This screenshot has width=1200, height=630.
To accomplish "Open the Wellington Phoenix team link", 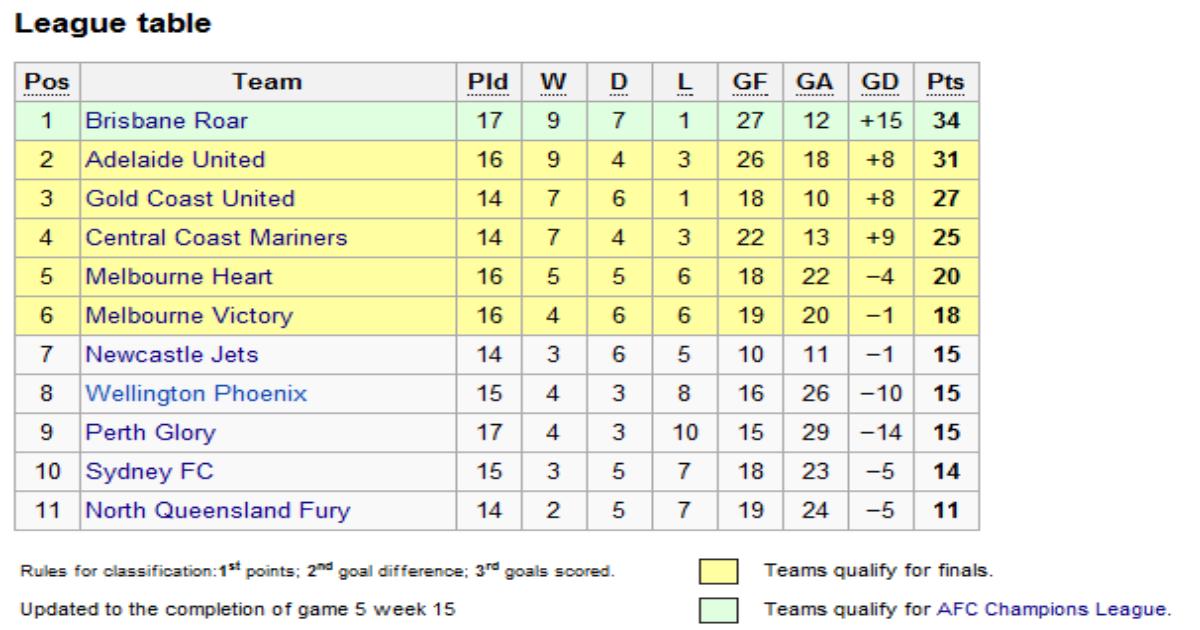I will pos(196,394).
